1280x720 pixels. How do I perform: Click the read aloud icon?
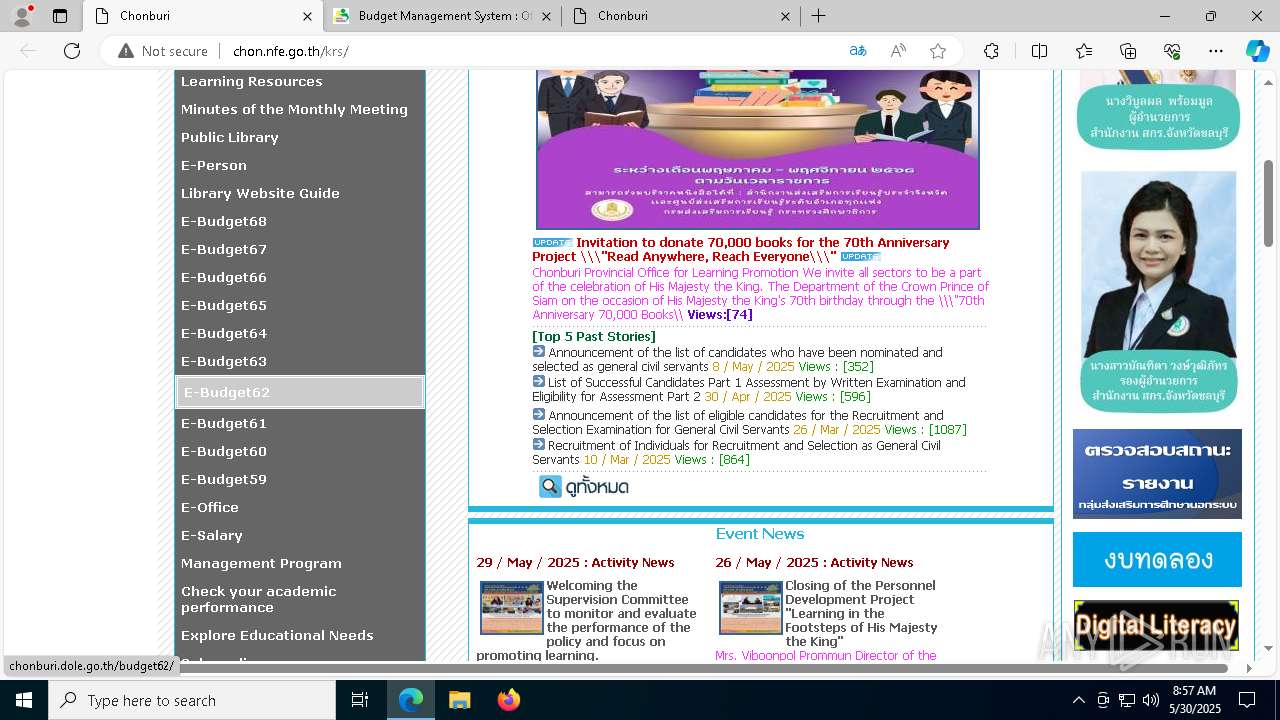click(x=898, y=51)
